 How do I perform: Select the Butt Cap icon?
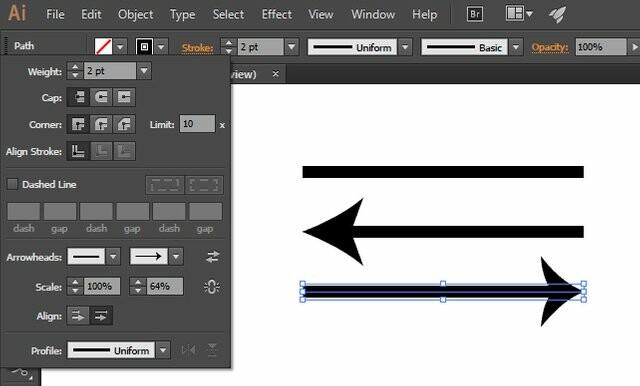[x=78, y=97]
